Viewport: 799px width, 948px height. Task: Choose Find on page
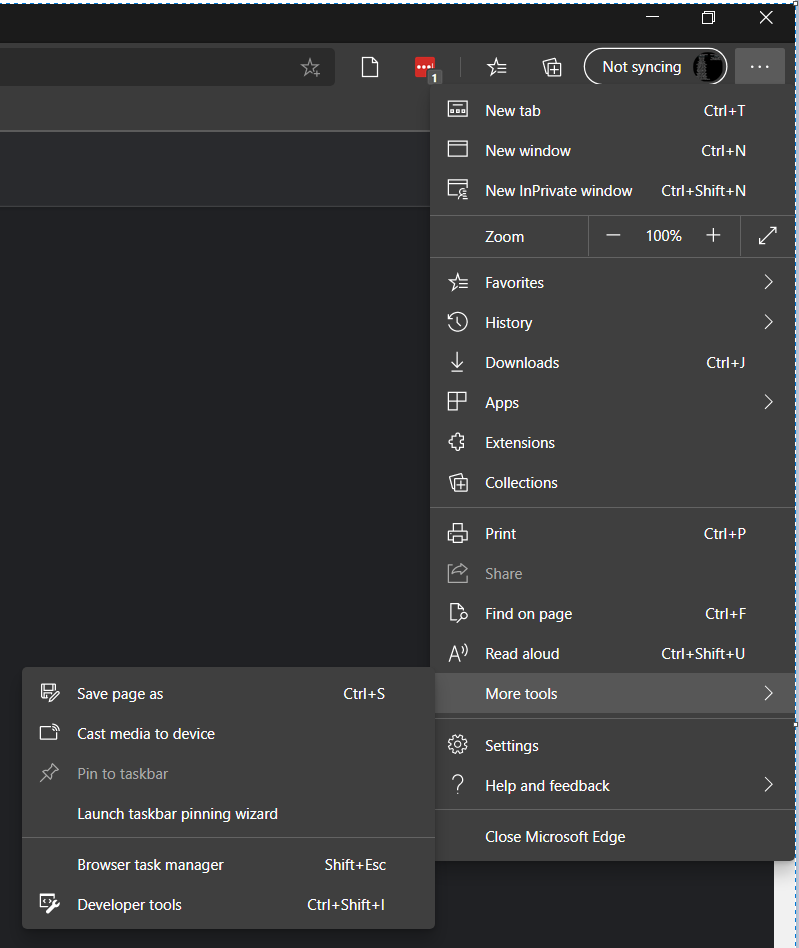point(612,614)
